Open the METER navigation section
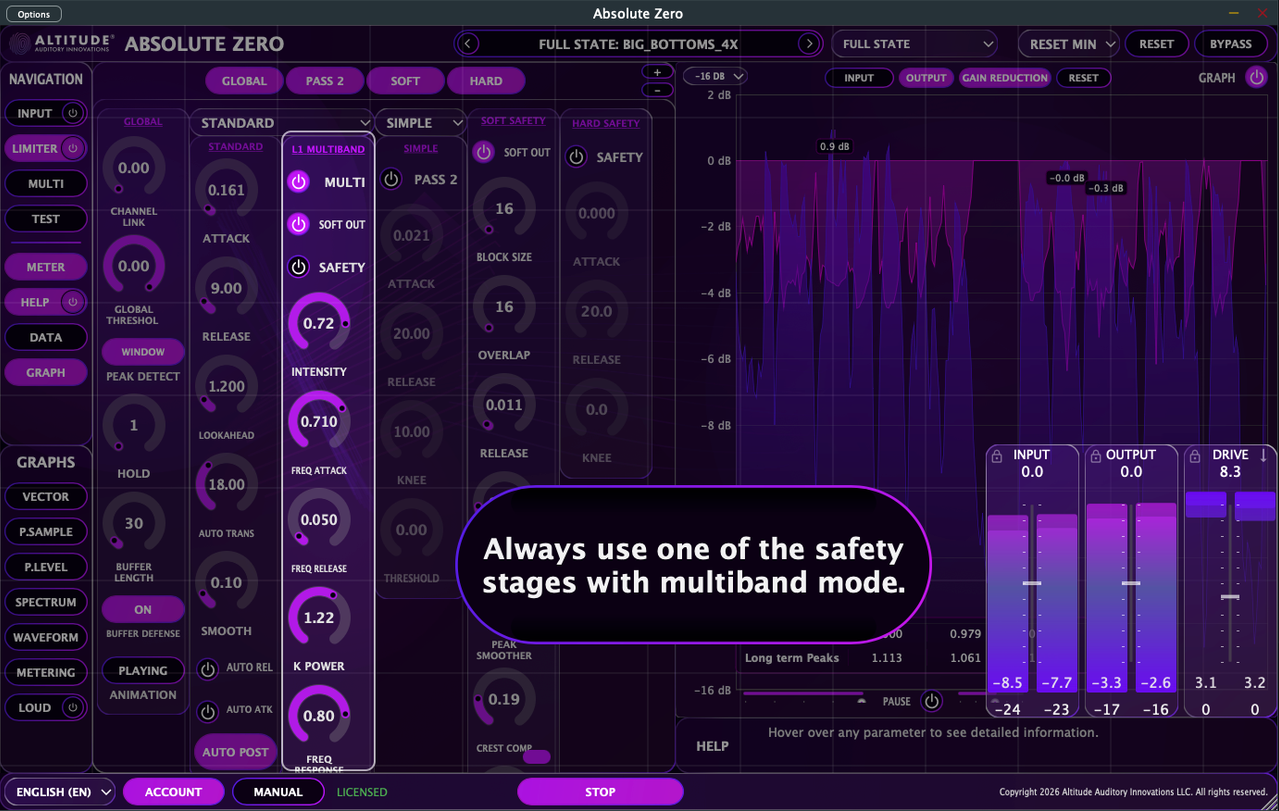This screenshot has width=1279, height=811. [46, 267]
